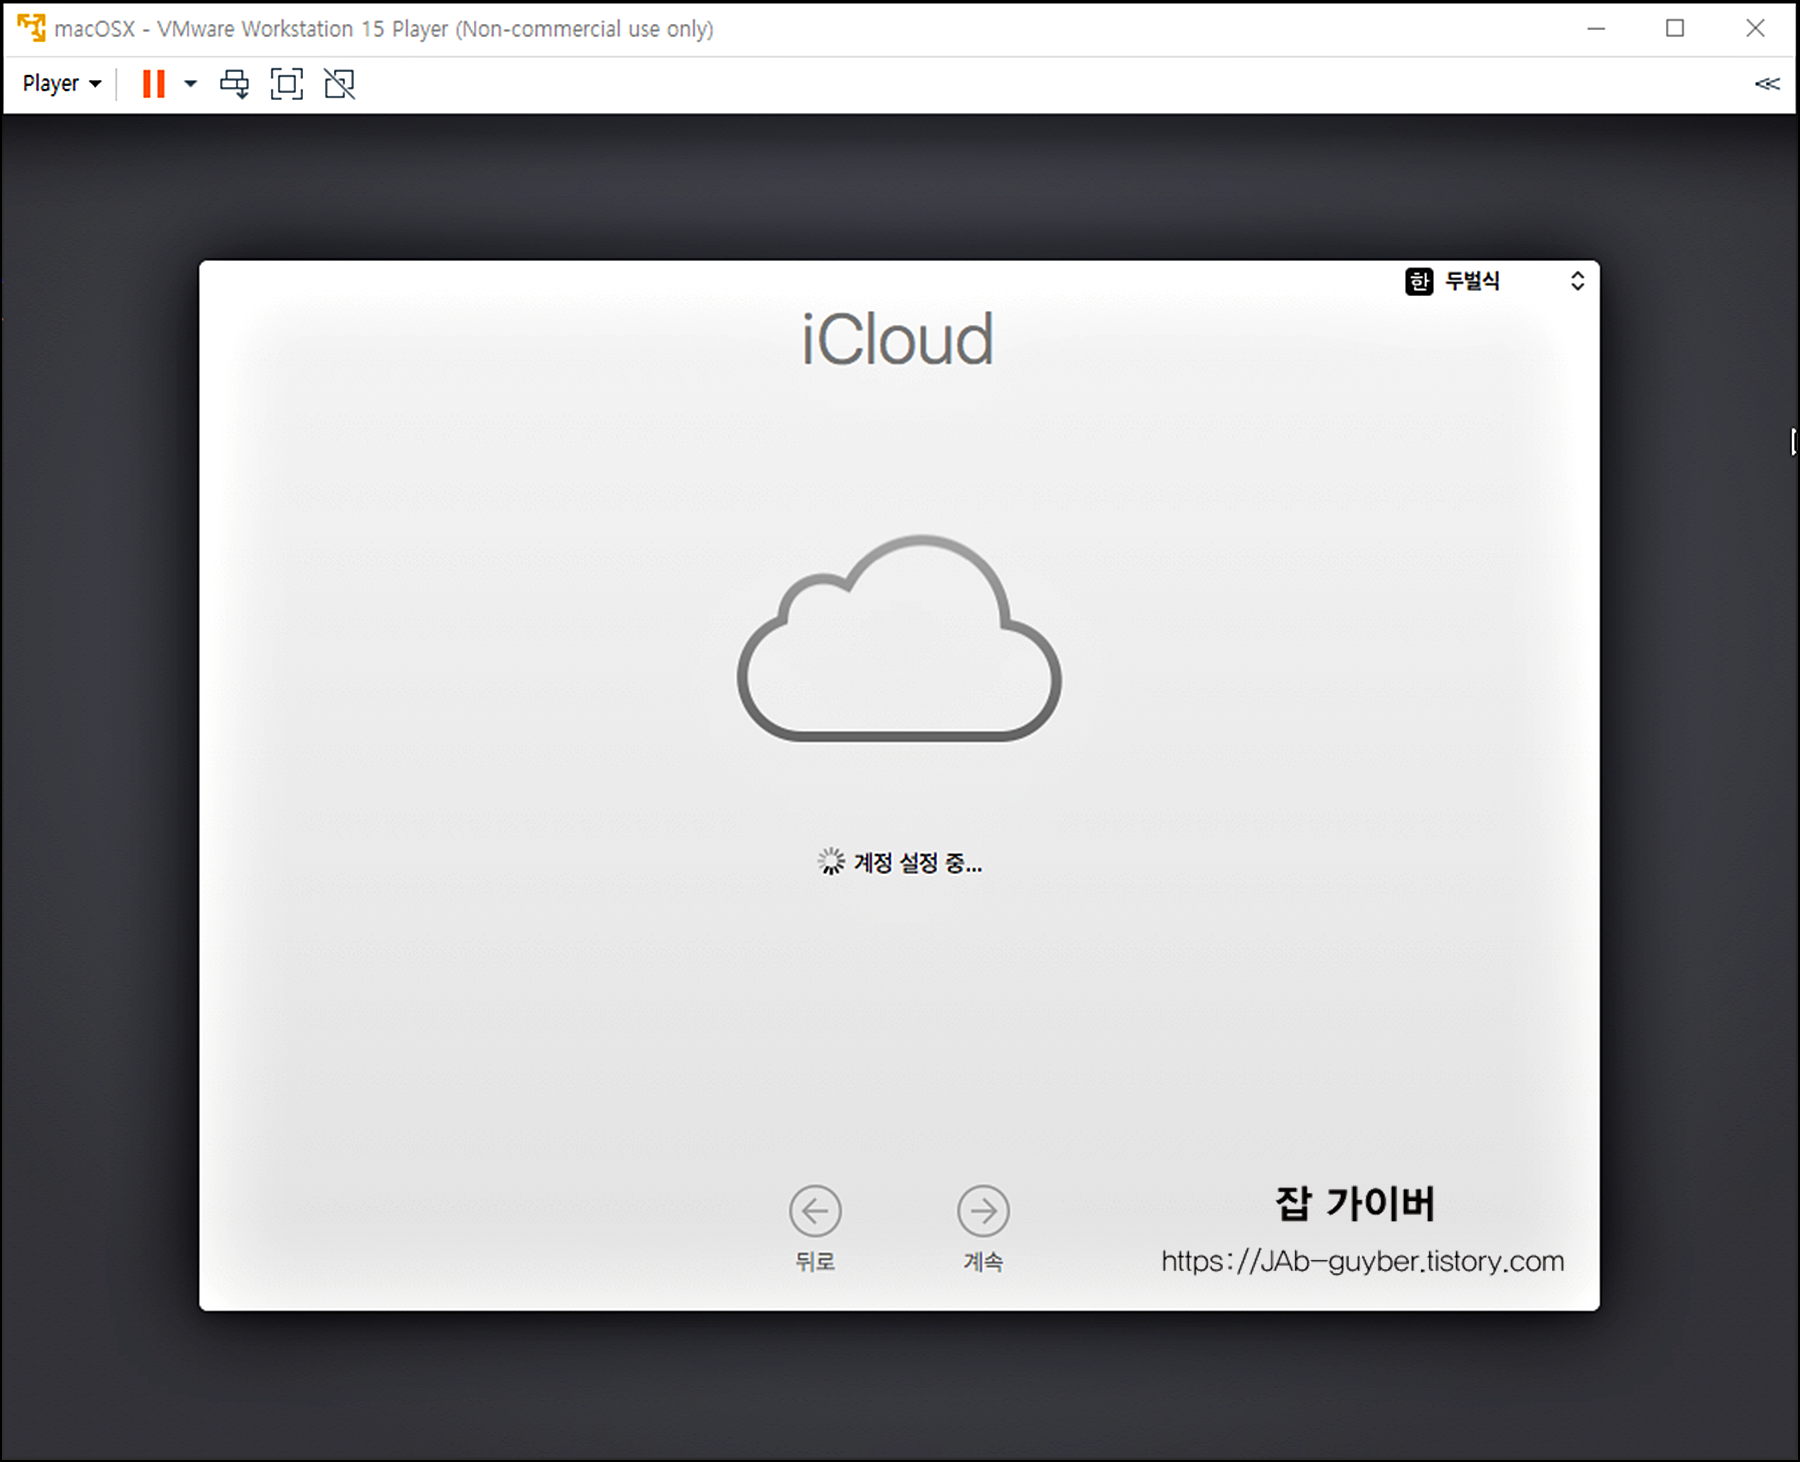Close the VMware Player window
The height and width of the screenshot is (1462, 1800).
point(1755,28)
